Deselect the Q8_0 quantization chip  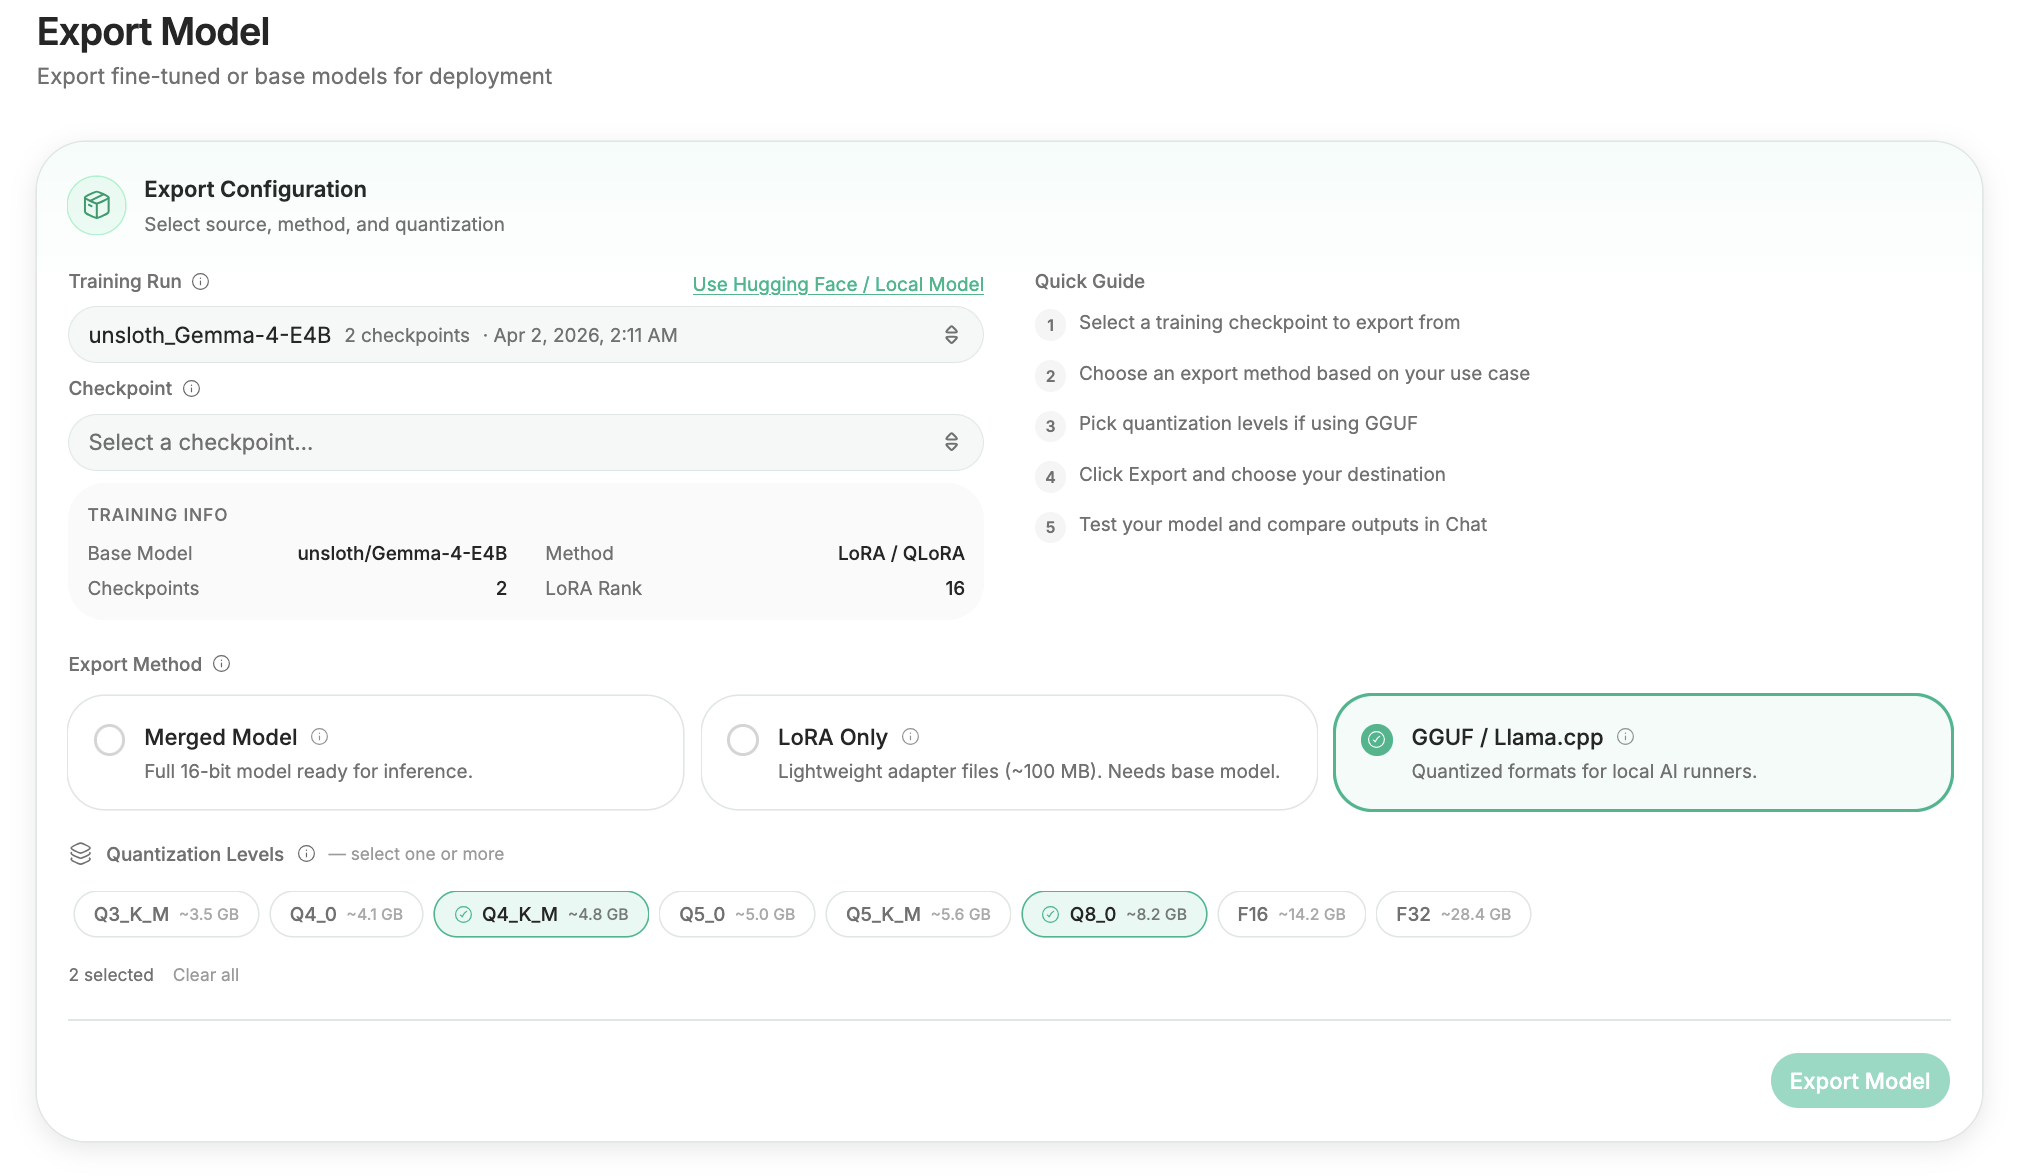tap(1114, 915)
